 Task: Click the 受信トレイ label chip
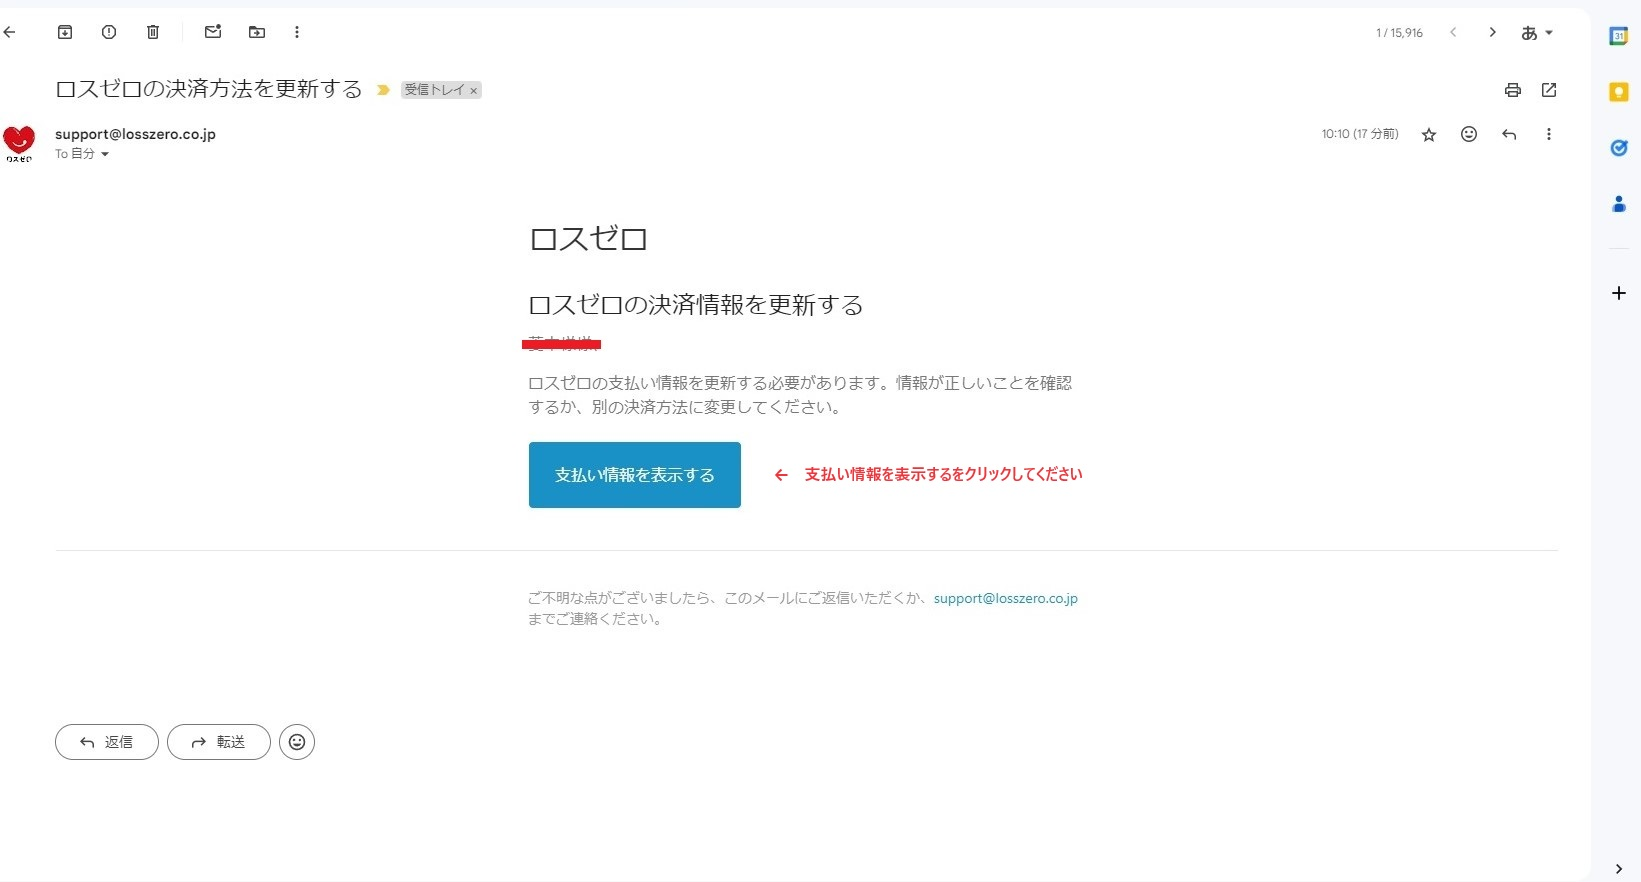pos(435,90)
